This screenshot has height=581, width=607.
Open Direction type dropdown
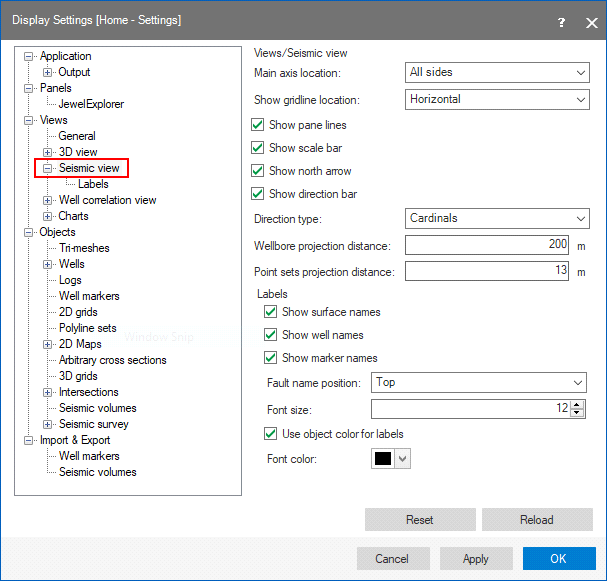coord(497,219)
